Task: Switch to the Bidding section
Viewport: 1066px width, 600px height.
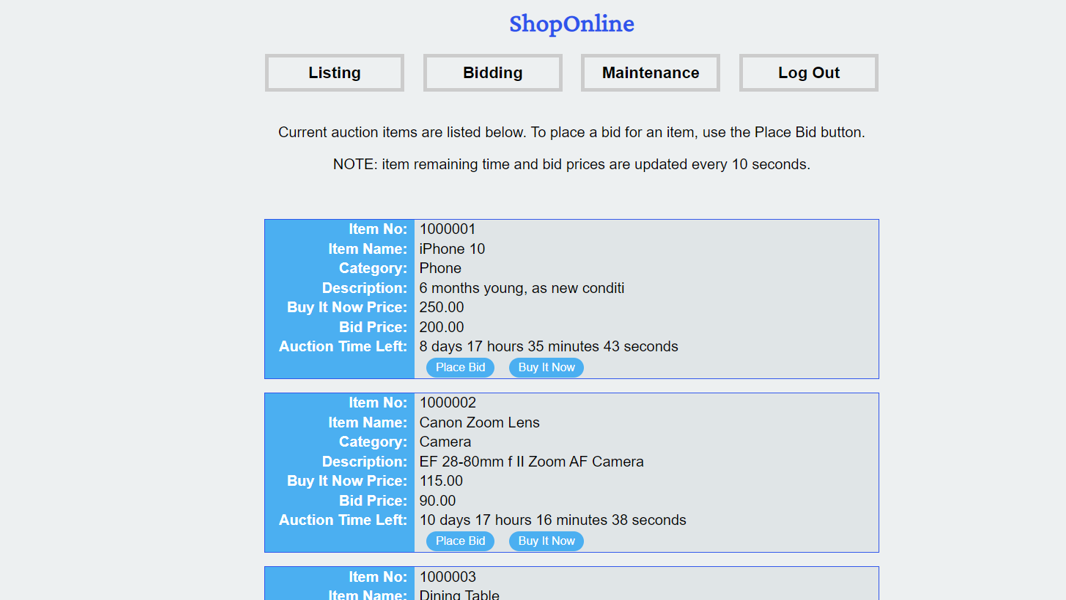Action: pyautogui.click(x=492, y=72)
